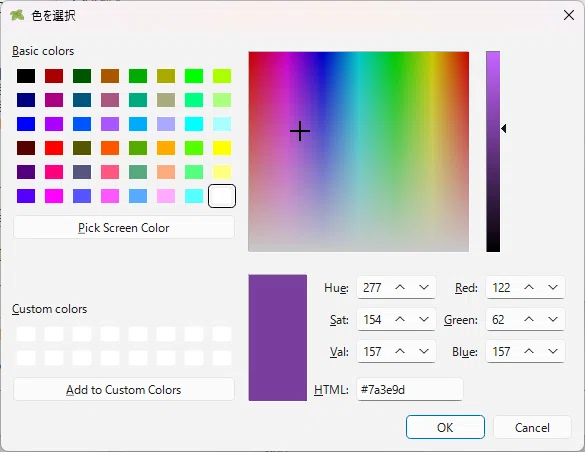Confirm the color with OK

click(x=445, y=427)
